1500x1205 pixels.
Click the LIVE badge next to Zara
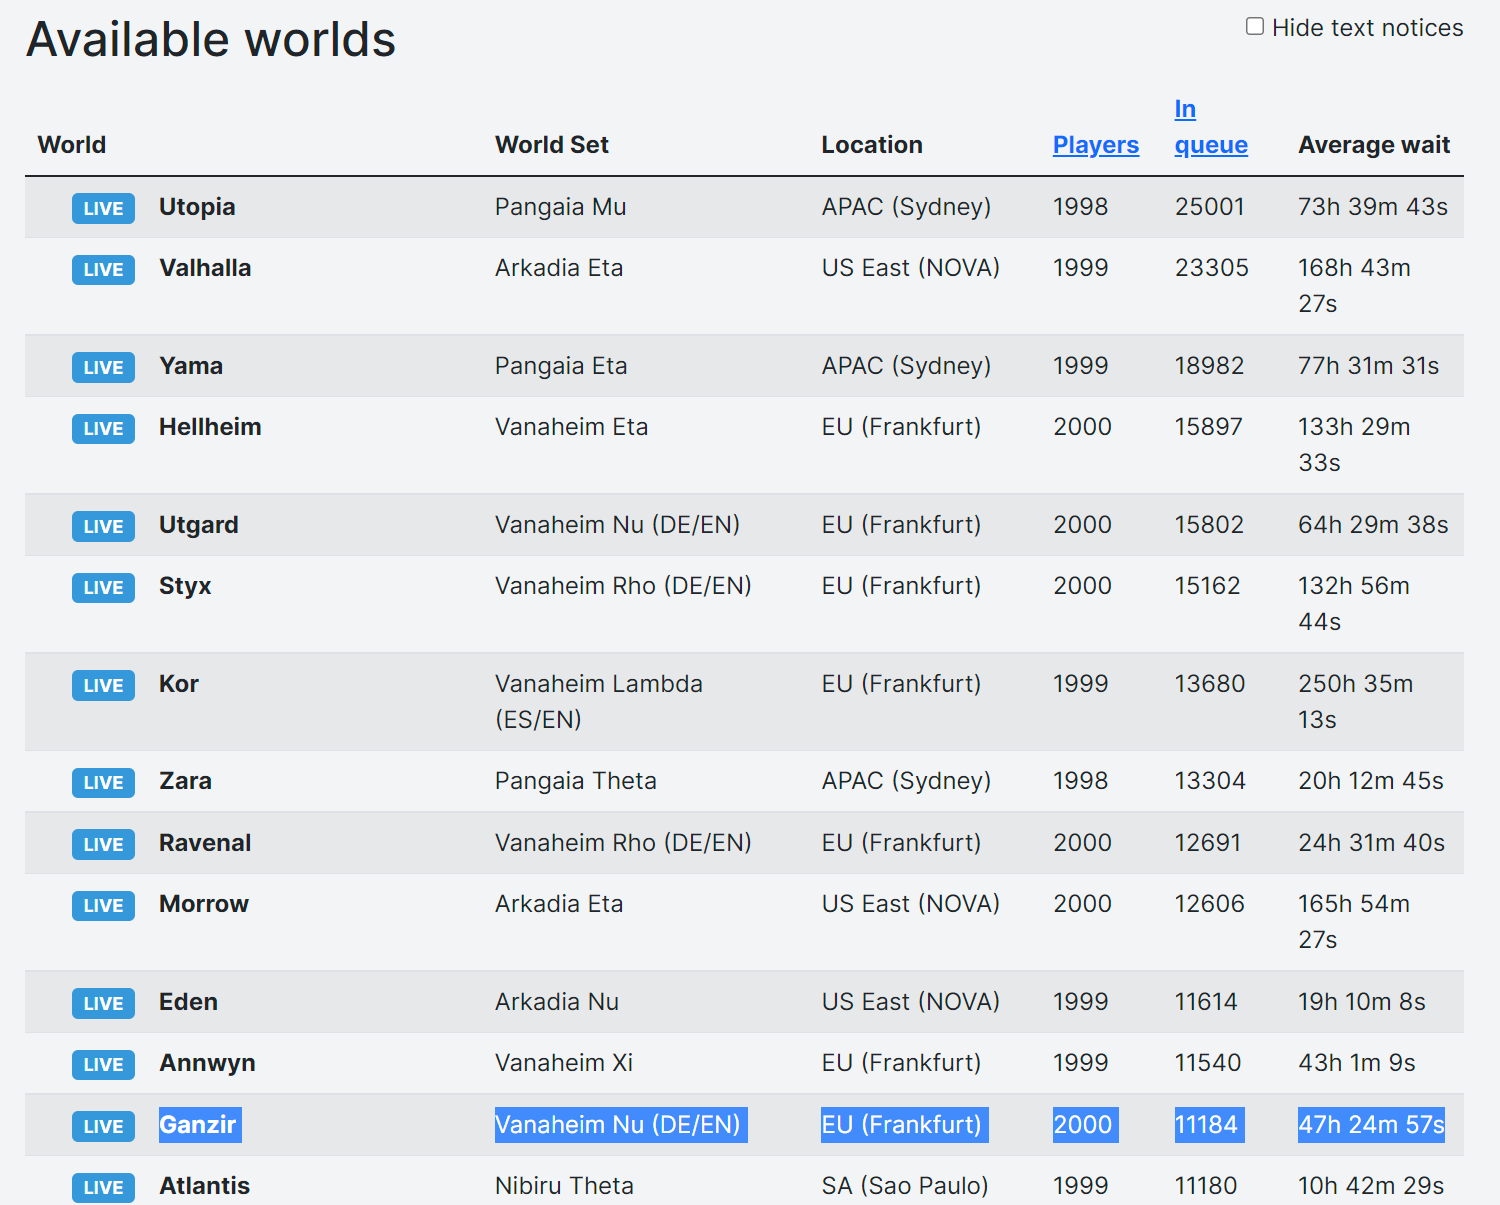tap(103, 782)
